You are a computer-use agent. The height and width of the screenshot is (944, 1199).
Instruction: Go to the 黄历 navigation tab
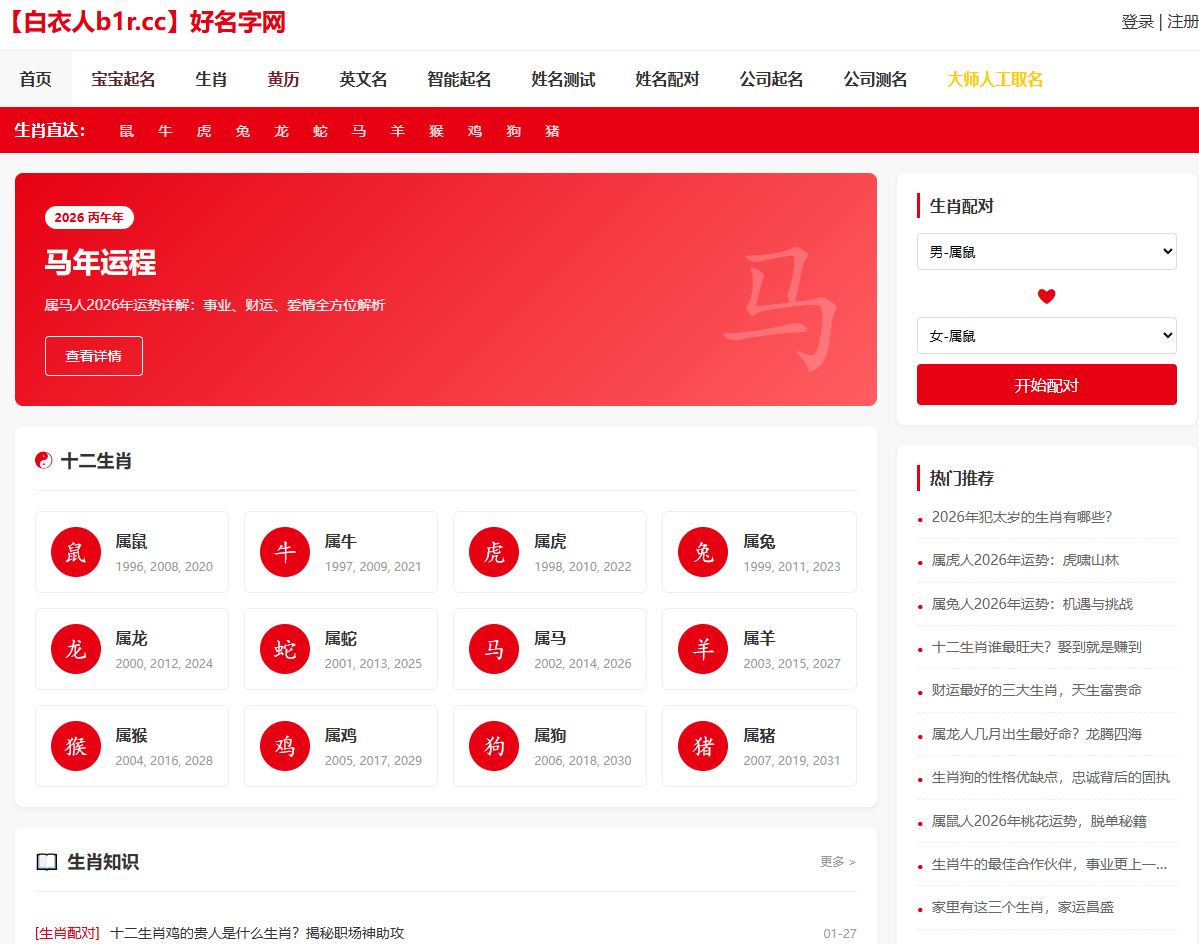pos(283,80)
